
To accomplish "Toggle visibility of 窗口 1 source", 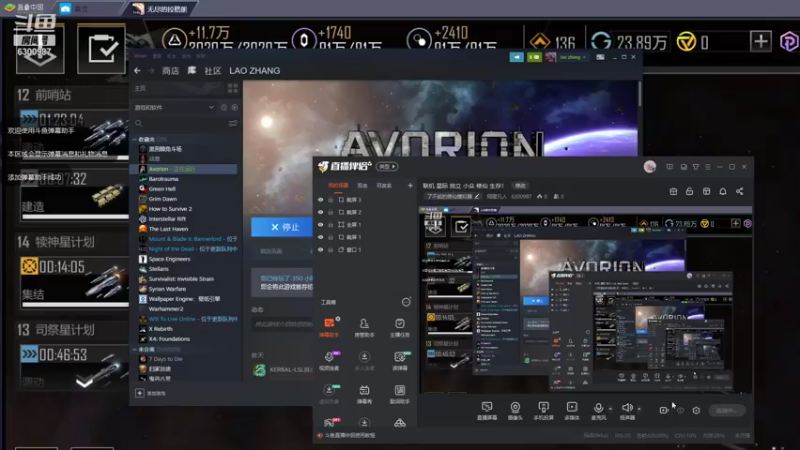I will (320, 249).
